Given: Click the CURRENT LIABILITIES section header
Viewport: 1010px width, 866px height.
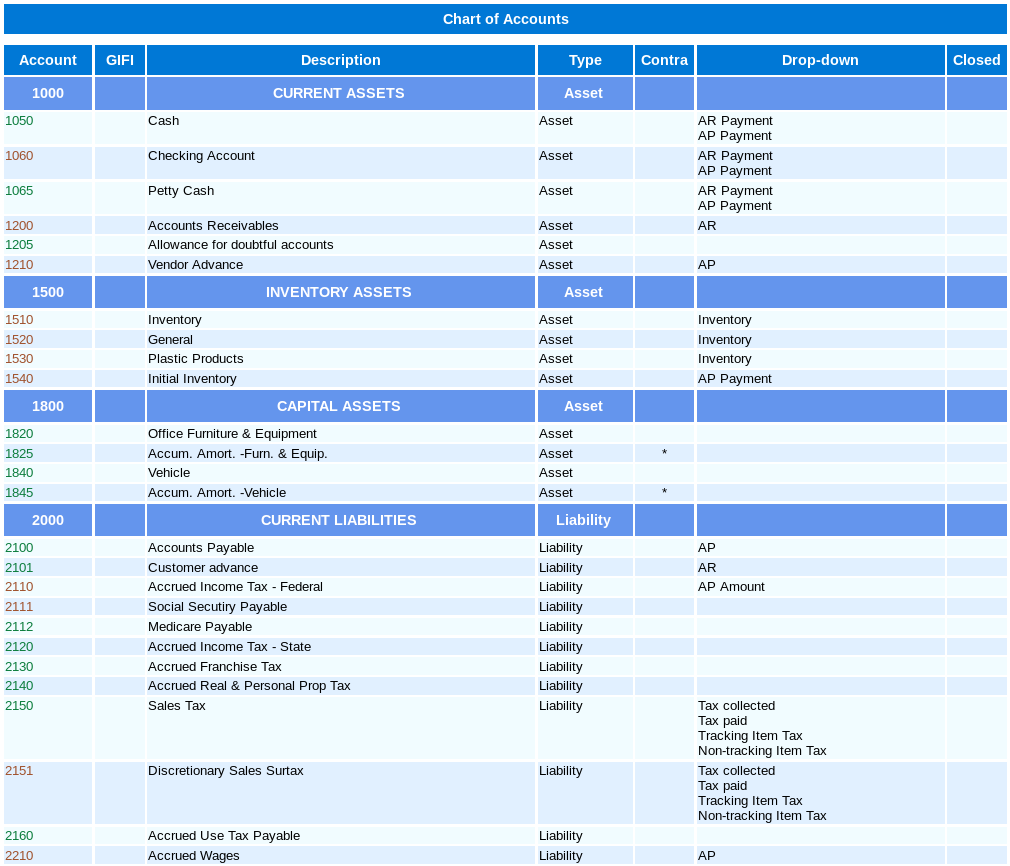Looking at the screenshot, I should point(339,520).
